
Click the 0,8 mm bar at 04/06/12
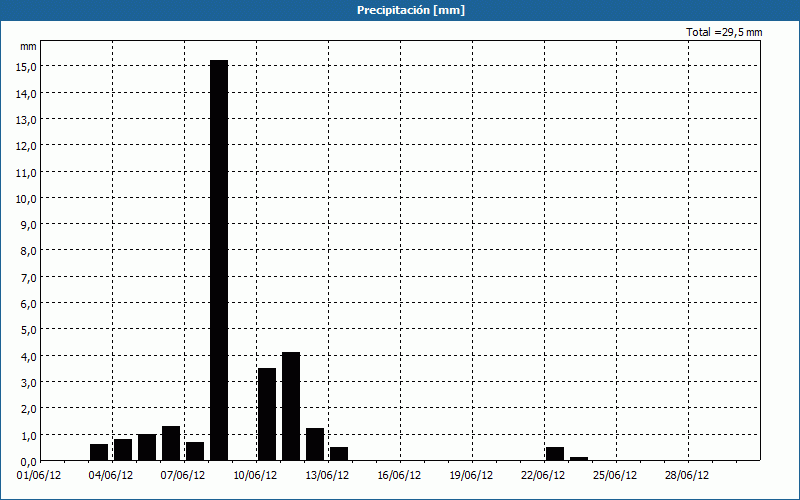click(123, 449)
